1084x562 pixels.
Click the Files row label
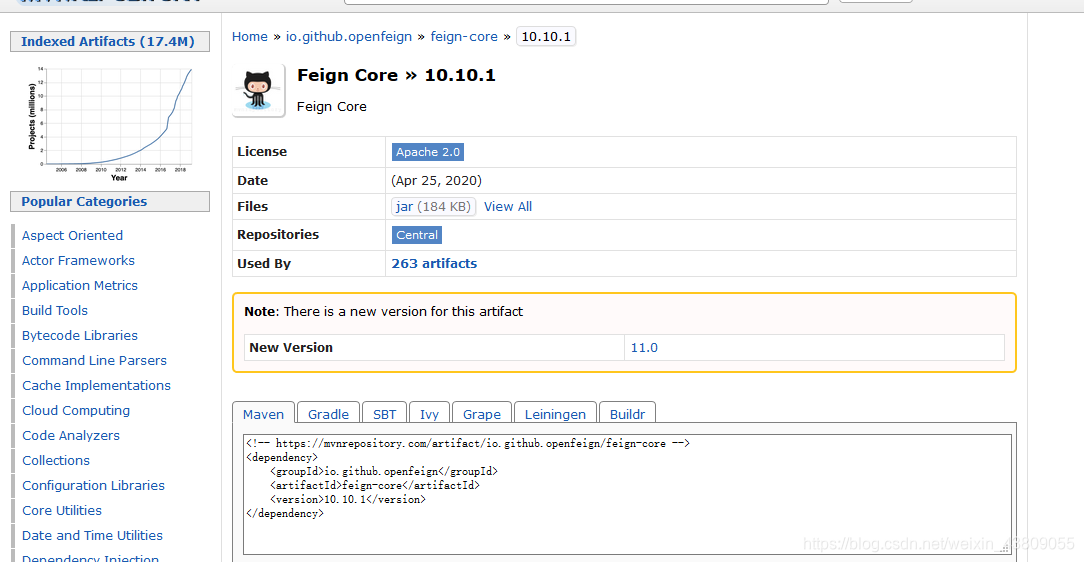[x=252, y=207]
